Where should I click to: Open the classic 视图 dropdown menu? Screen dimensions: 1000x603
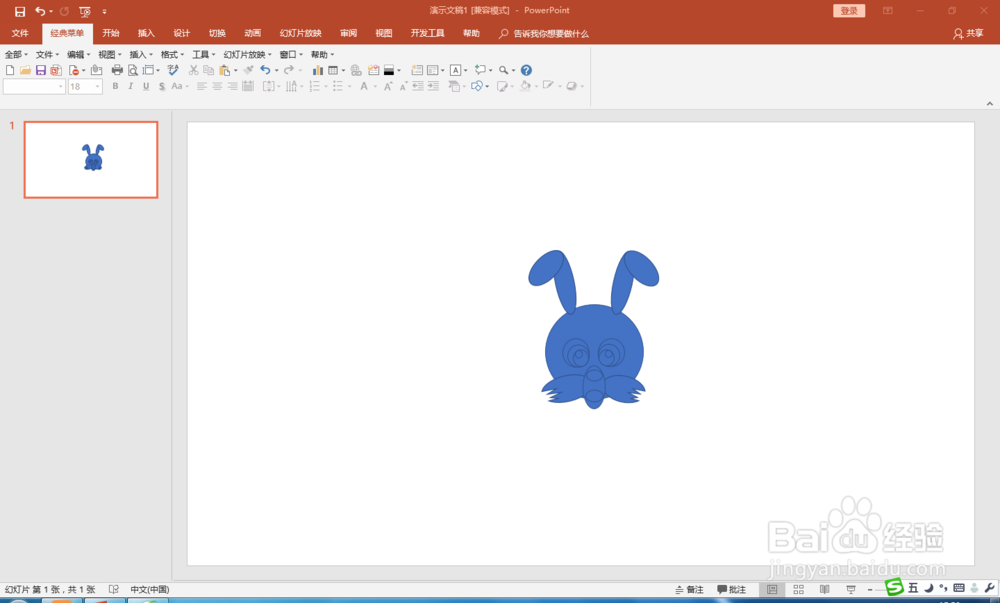point(110,55)
